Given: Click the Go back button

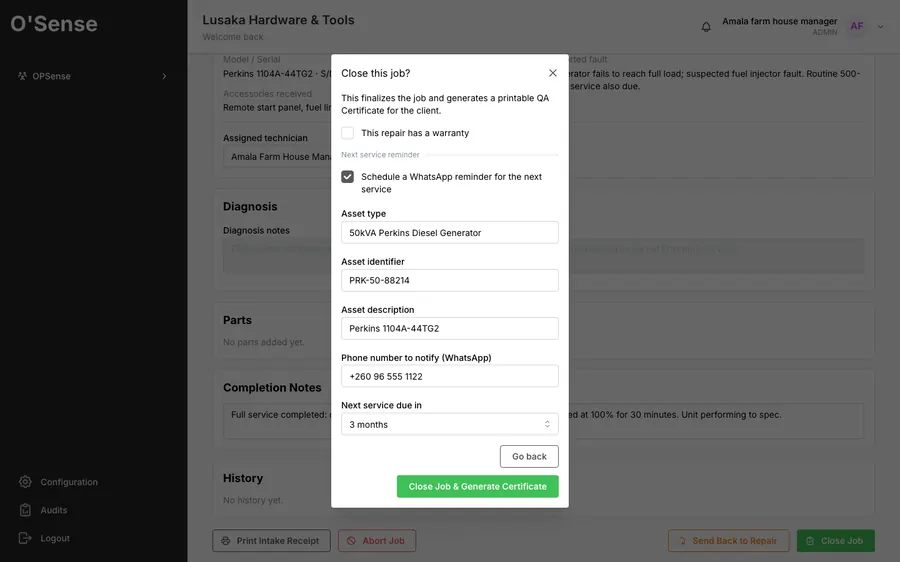Looking at the screenshot, I should (529, 456).
